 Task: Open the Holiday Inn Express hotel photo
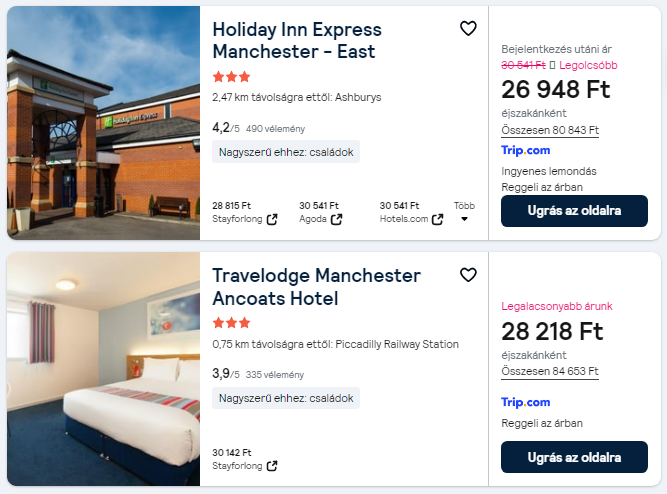pos(104,123)
